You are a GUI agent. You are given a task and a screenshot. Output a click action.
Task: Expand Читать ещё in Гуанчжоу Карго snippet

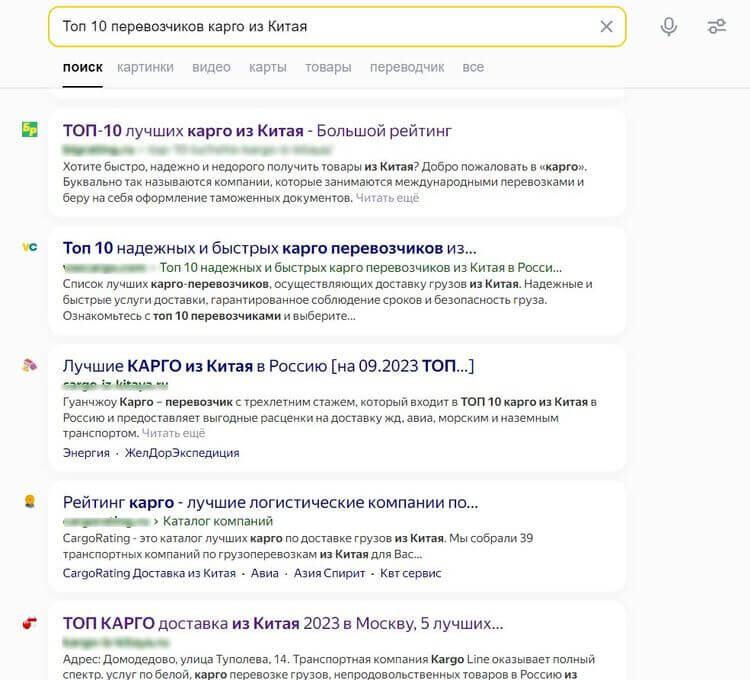click(173, 433)
